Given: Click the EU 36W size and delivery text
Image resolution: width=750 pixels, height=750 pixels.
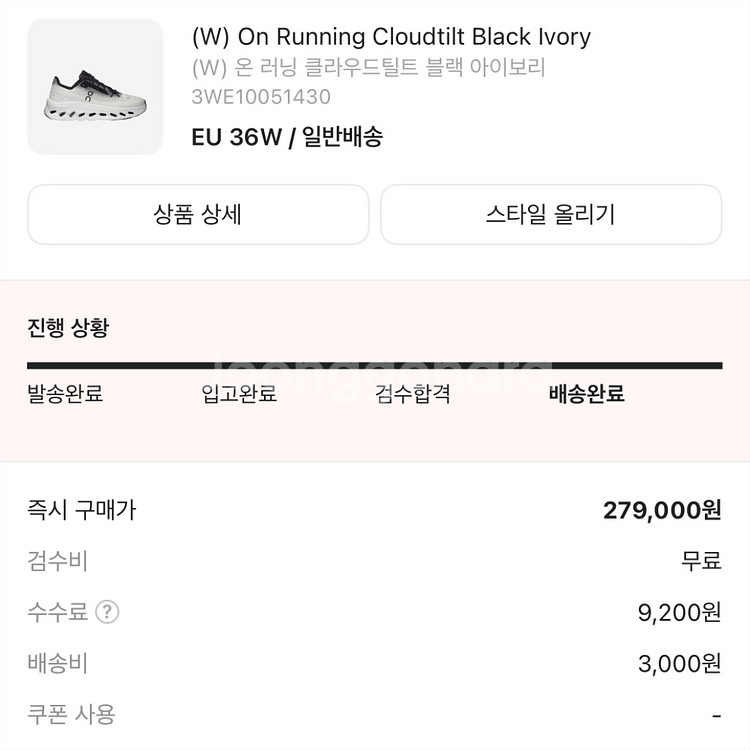Looking at the screenshot, I should pos(287,137).
